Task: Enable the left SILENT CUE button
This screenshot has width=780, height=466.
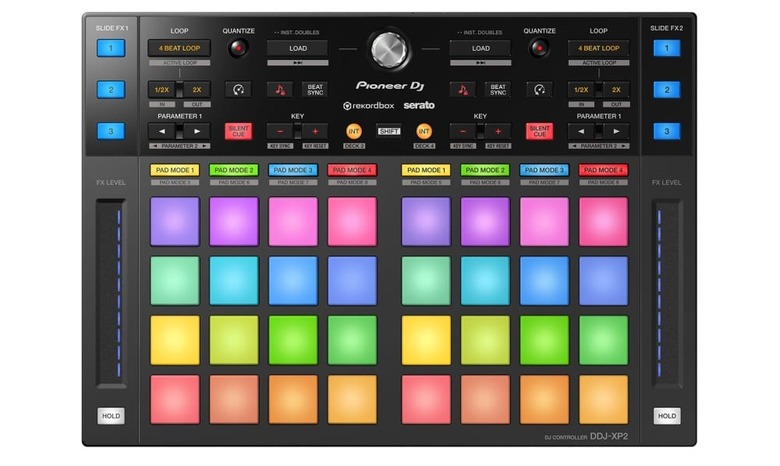Action: pyautogui.click(x=238, y=131)
